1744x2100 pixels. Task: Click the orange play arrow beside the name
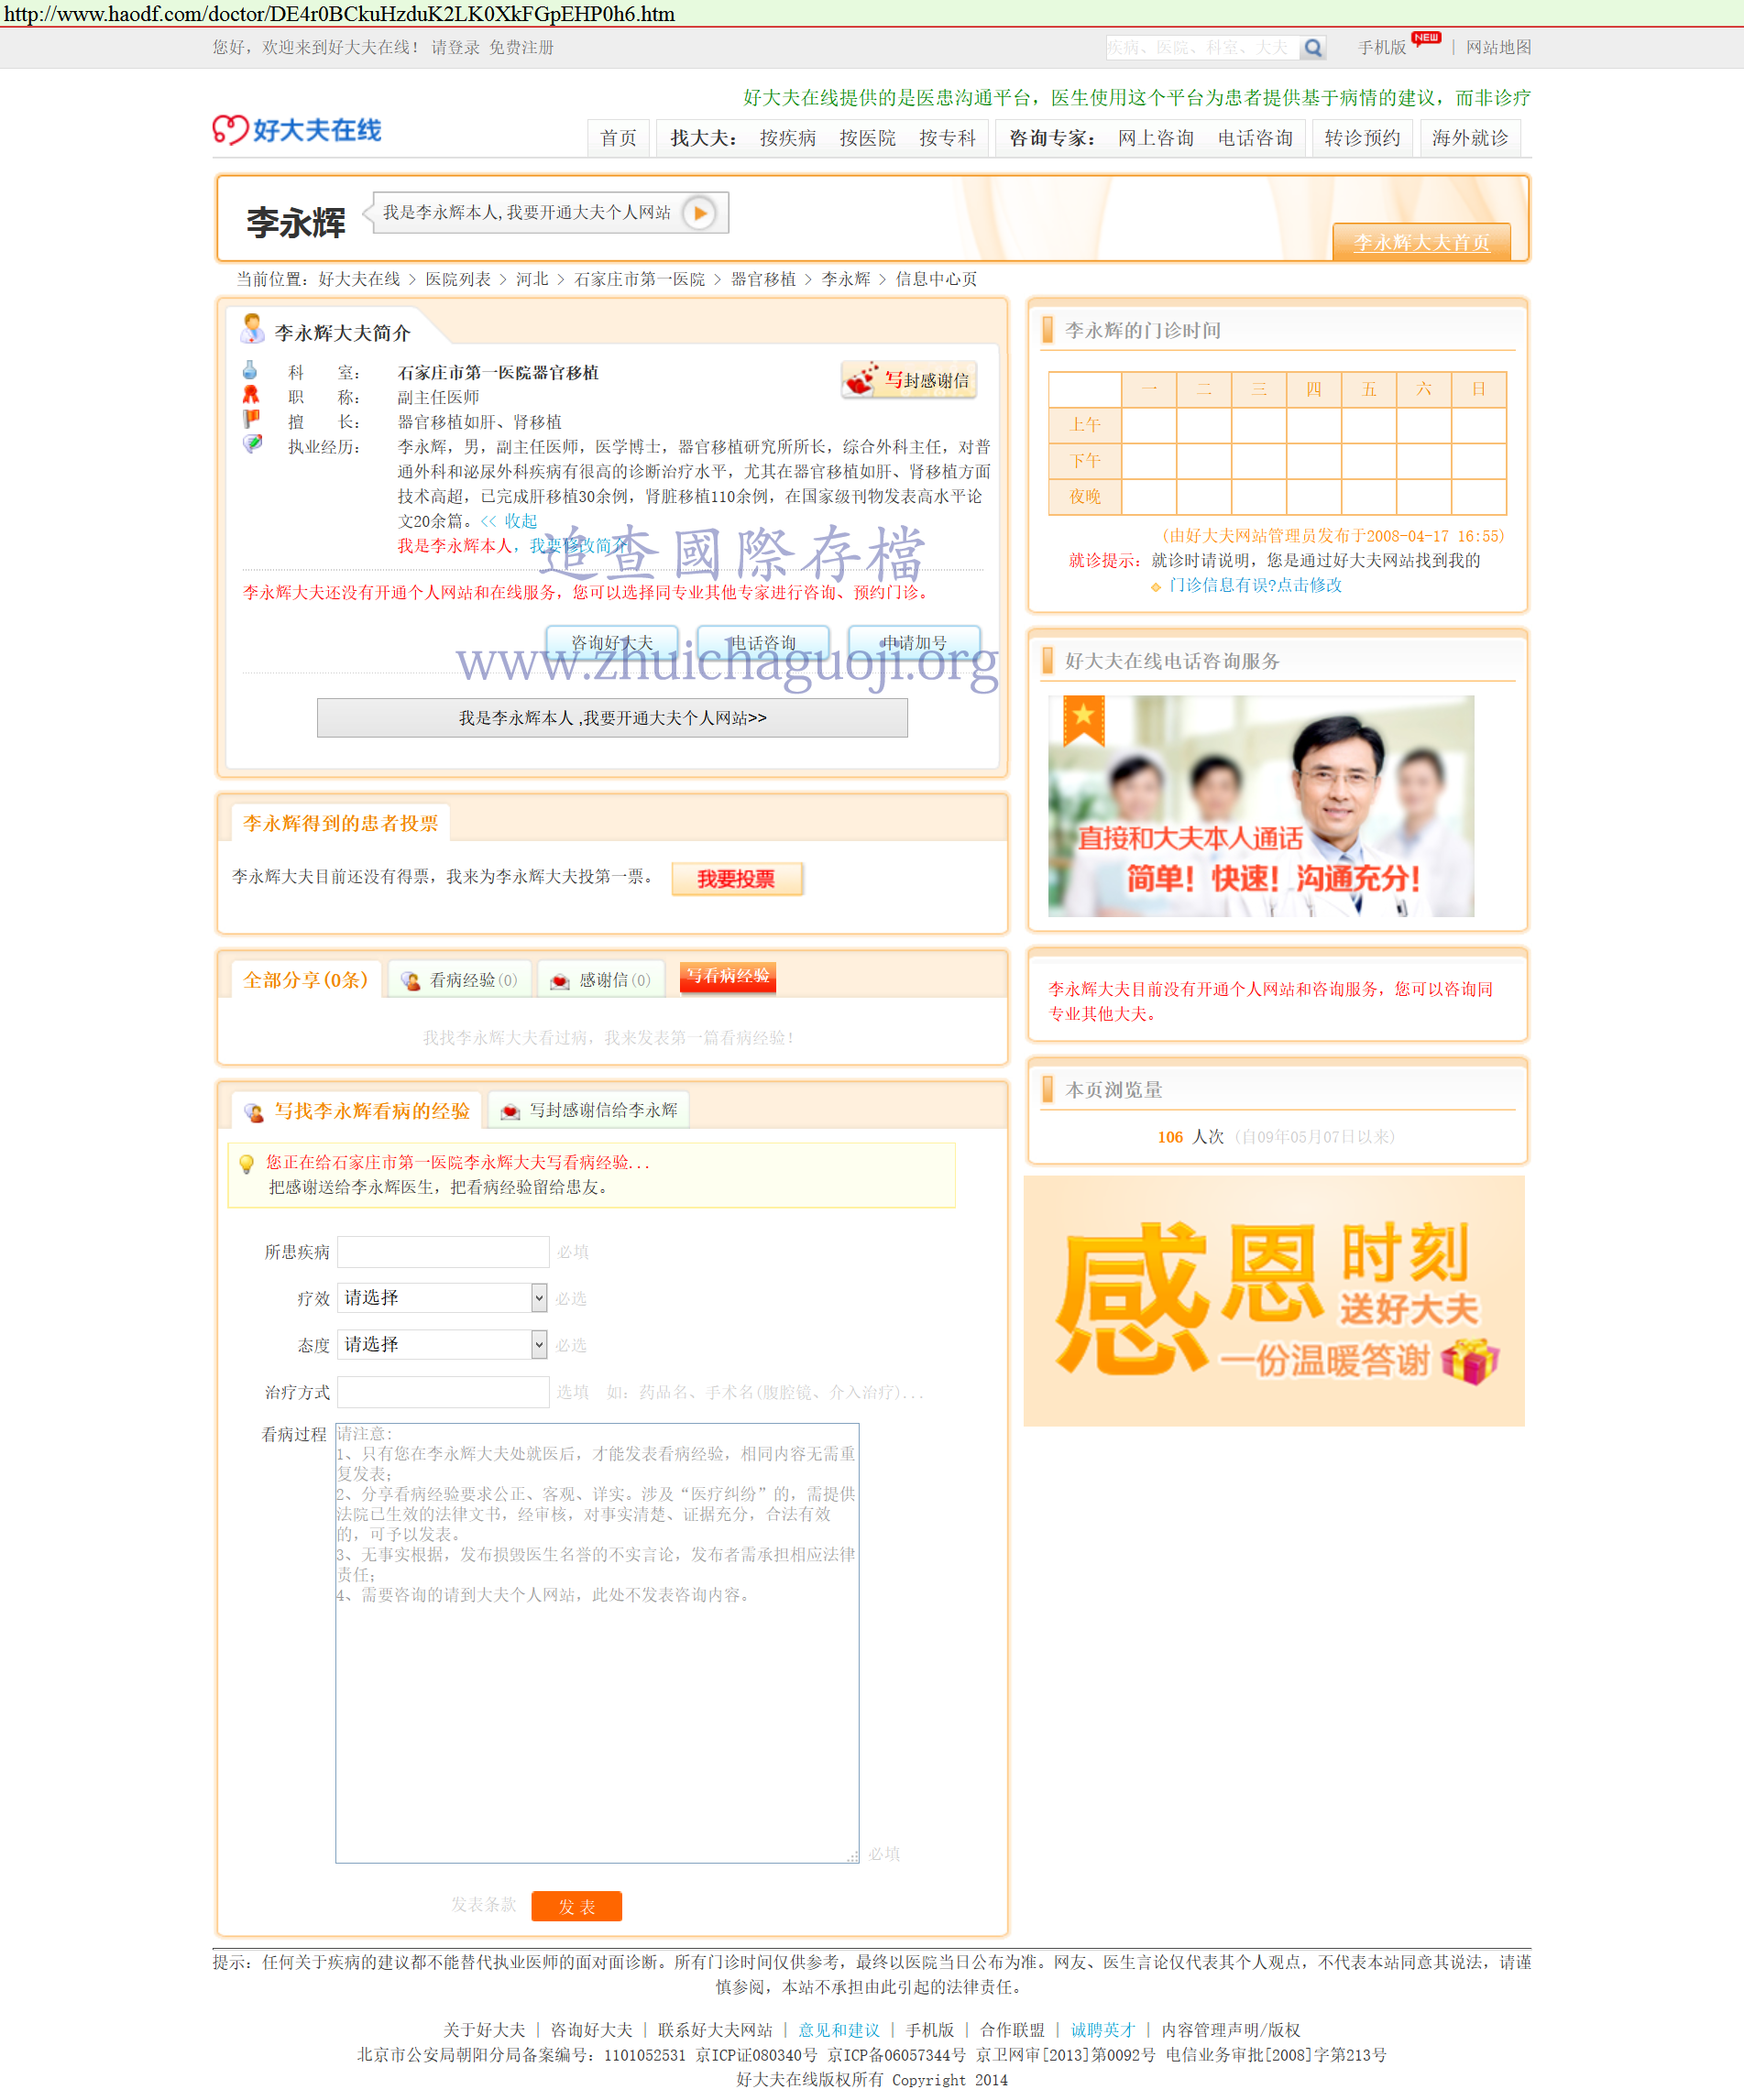coord(699,213)
